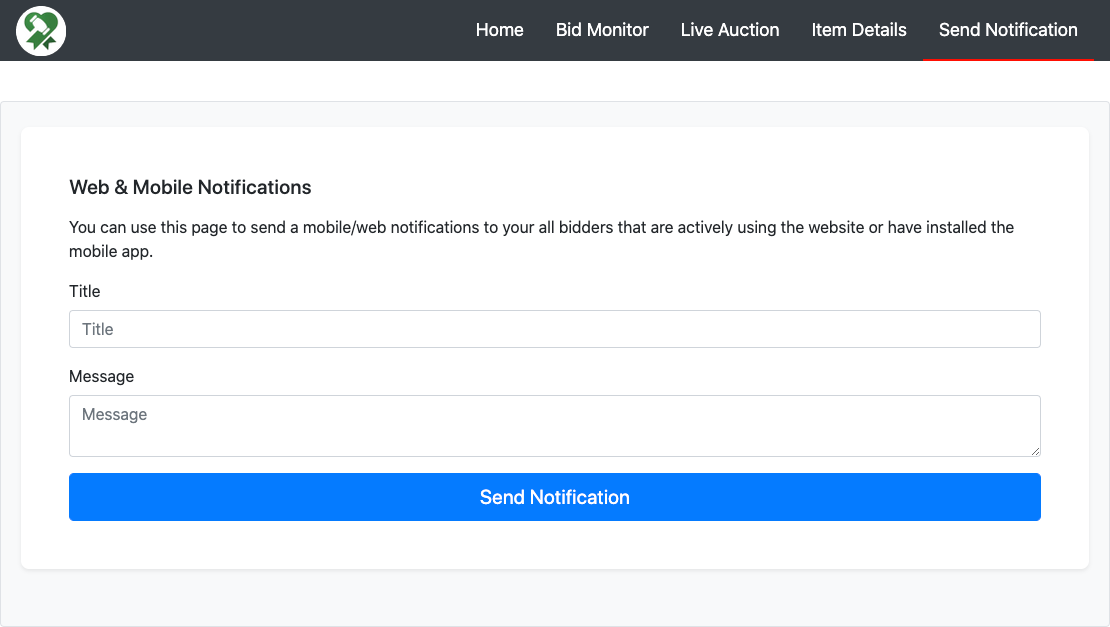Image resolution: width=1110 pixels, height=627 pixels.
Task: Switch to the Live Auction page
Action: tap(729, 30)
